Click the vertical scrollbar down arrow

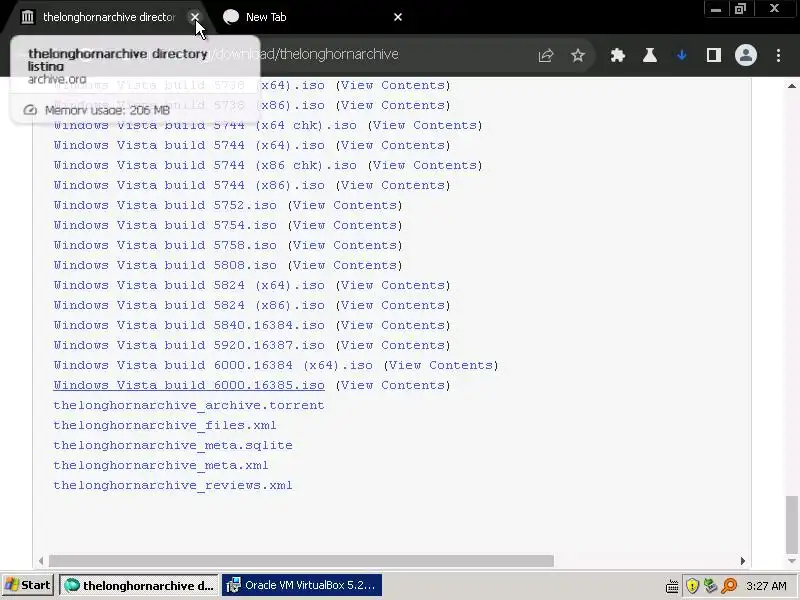tap(791, 561)
